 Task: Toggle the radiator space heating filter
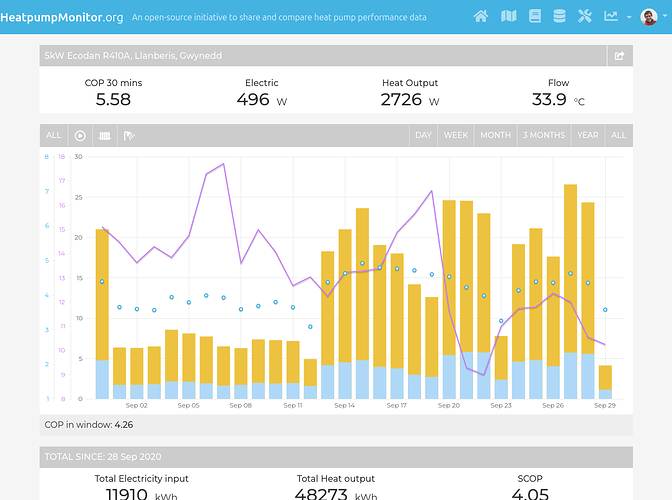105,135
